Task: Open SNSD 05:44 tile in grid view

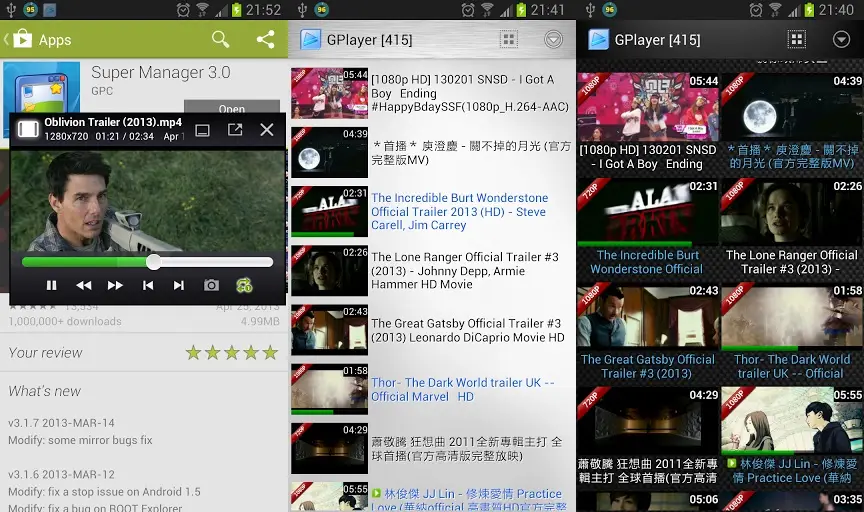Action: (x=648, y=107)
